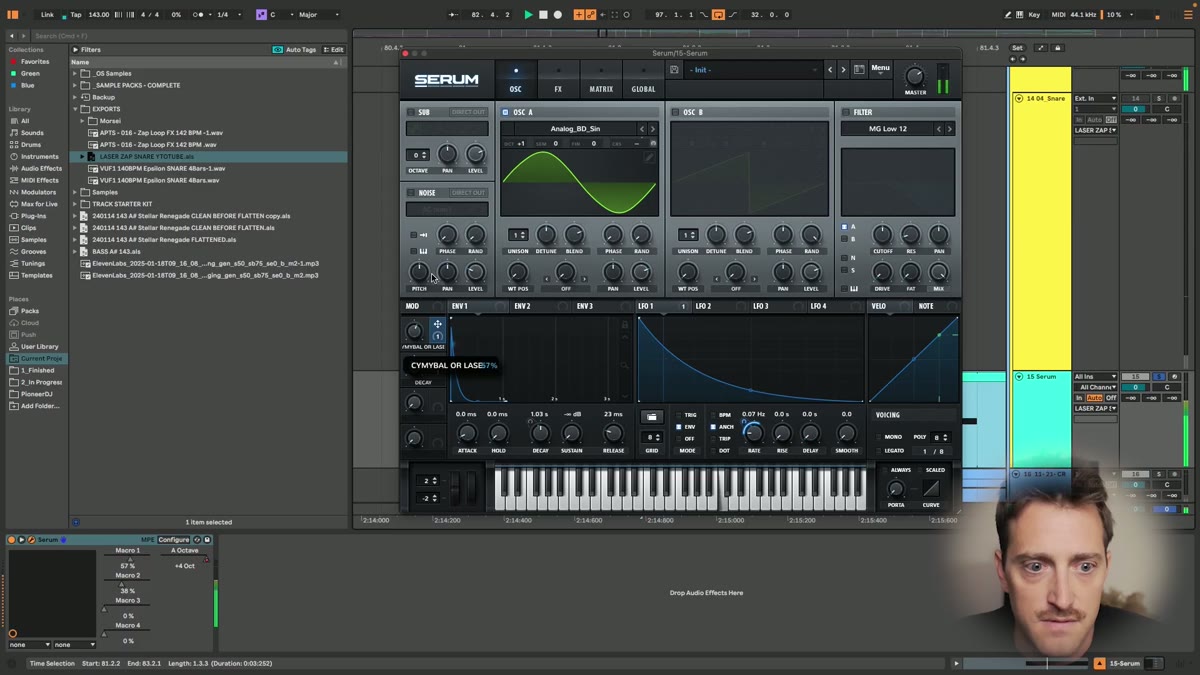Open Serum preset browser icon beside Menu
Viewport: 1200px width, 675px height.
(859, 70)
